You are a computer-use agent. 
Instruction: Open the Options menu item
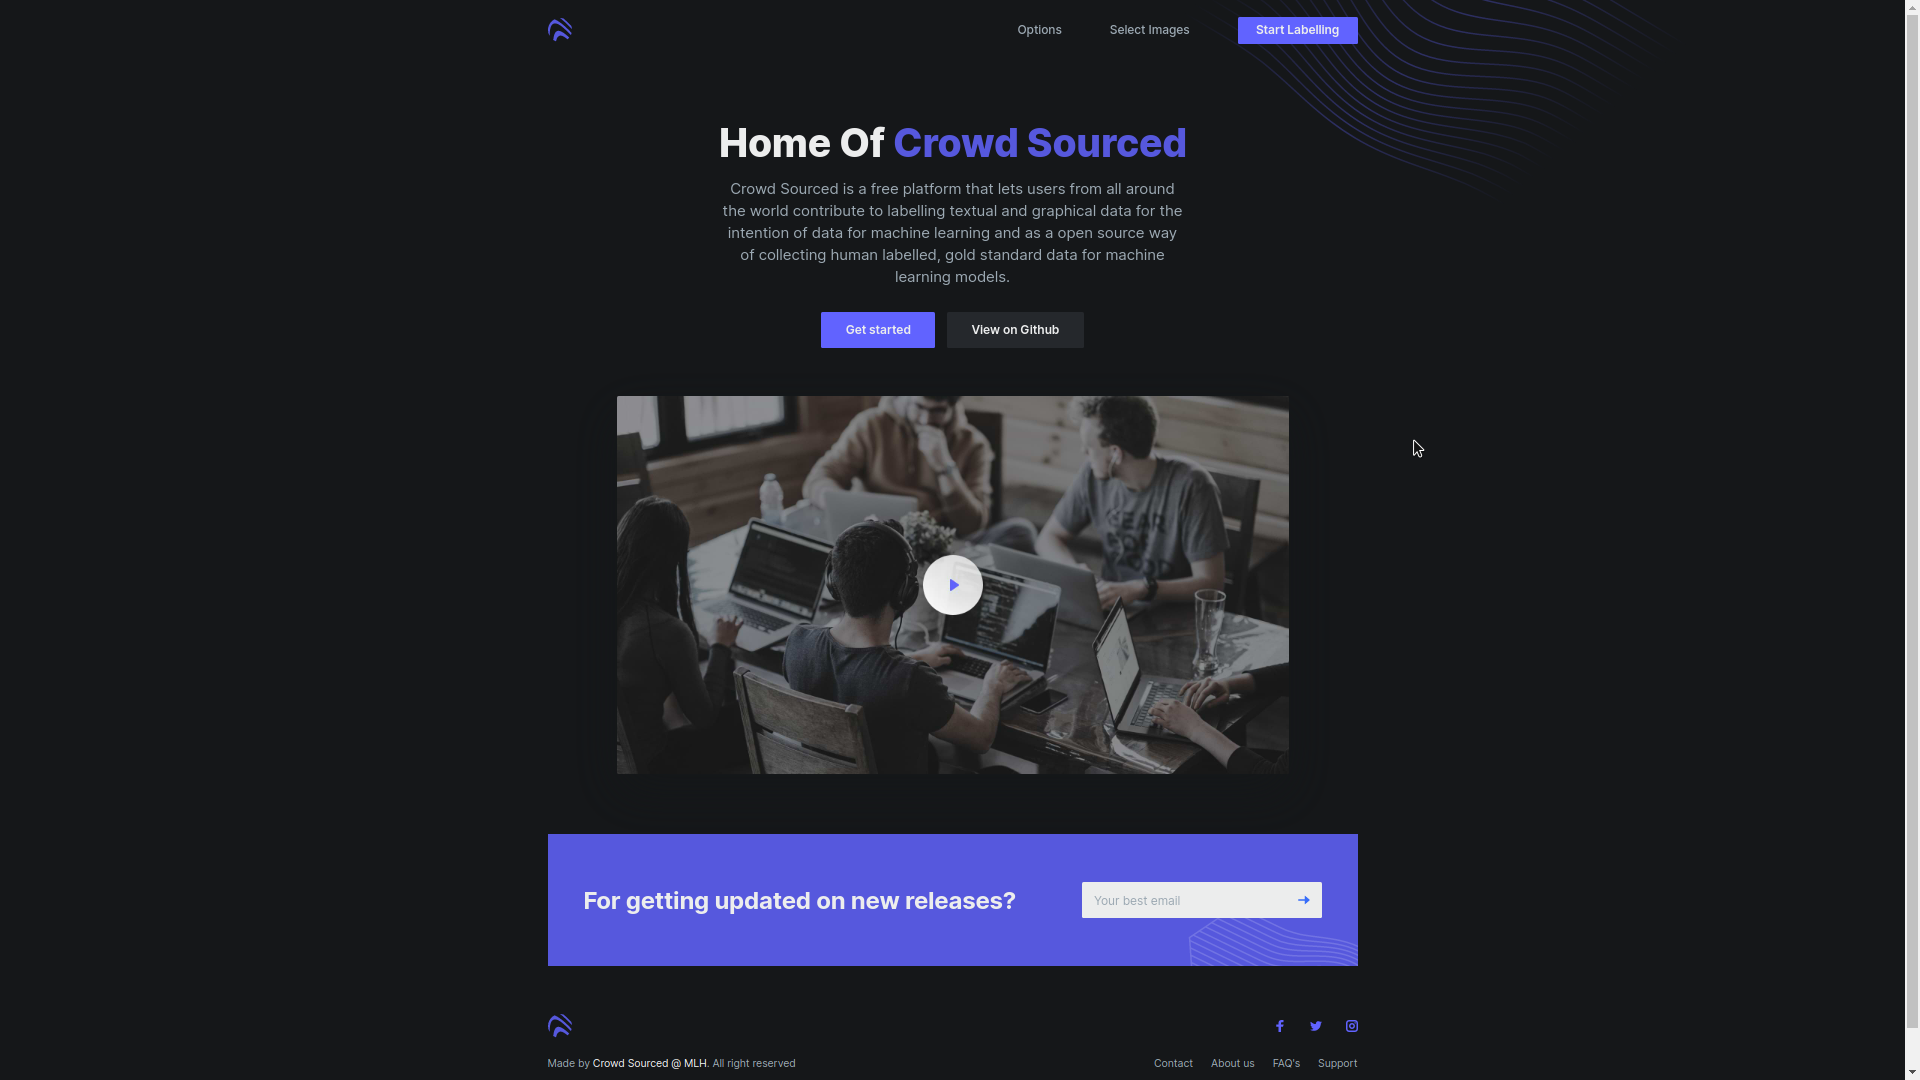click(1039, 29)
